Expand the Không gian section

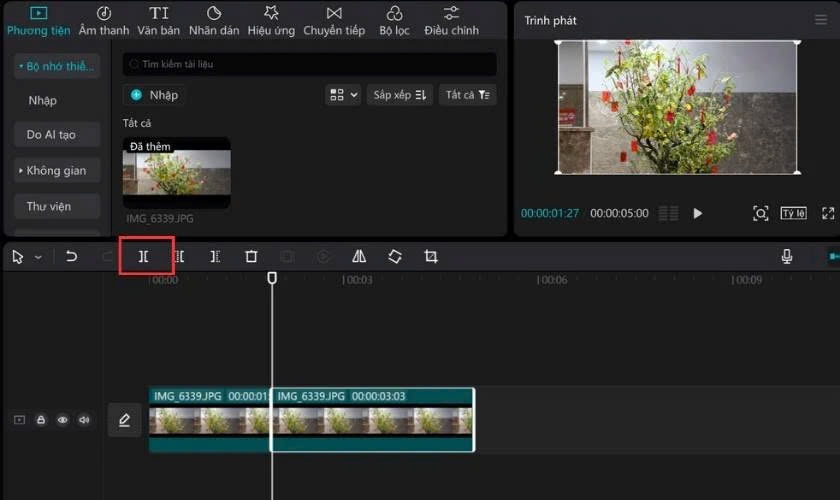point(57,170)
